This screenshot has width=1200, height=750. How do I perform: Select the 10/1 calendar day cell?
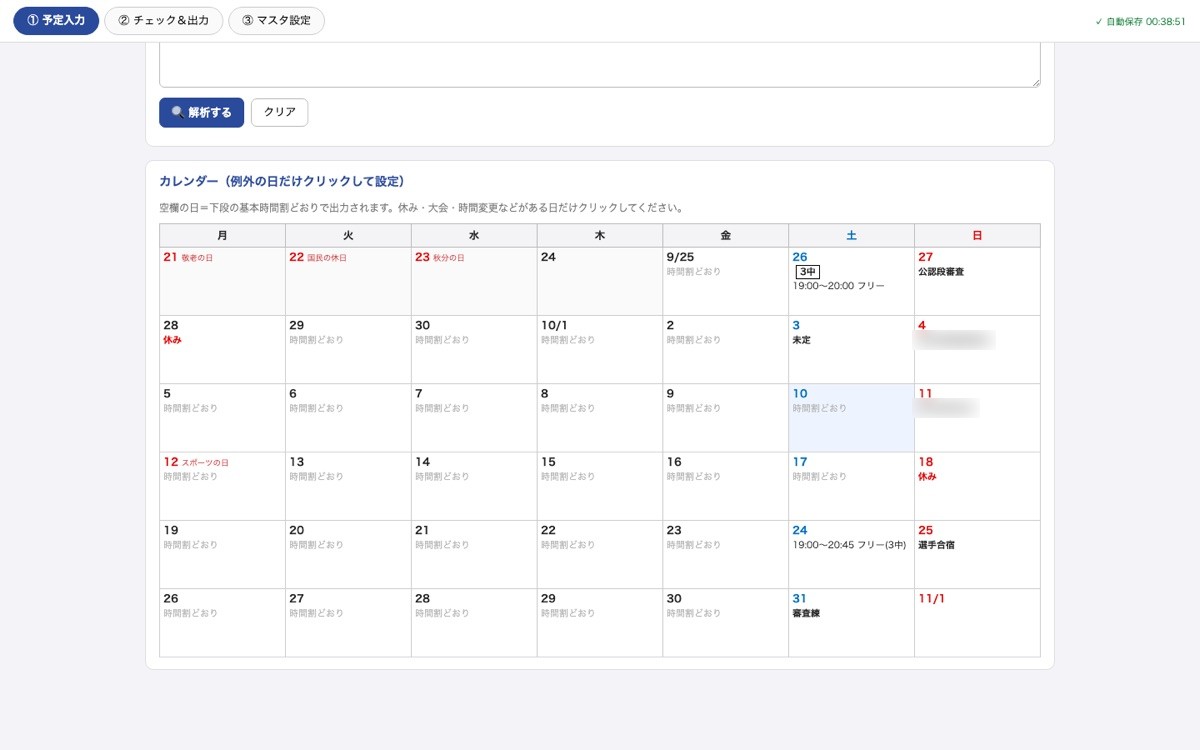pos(600,349)
